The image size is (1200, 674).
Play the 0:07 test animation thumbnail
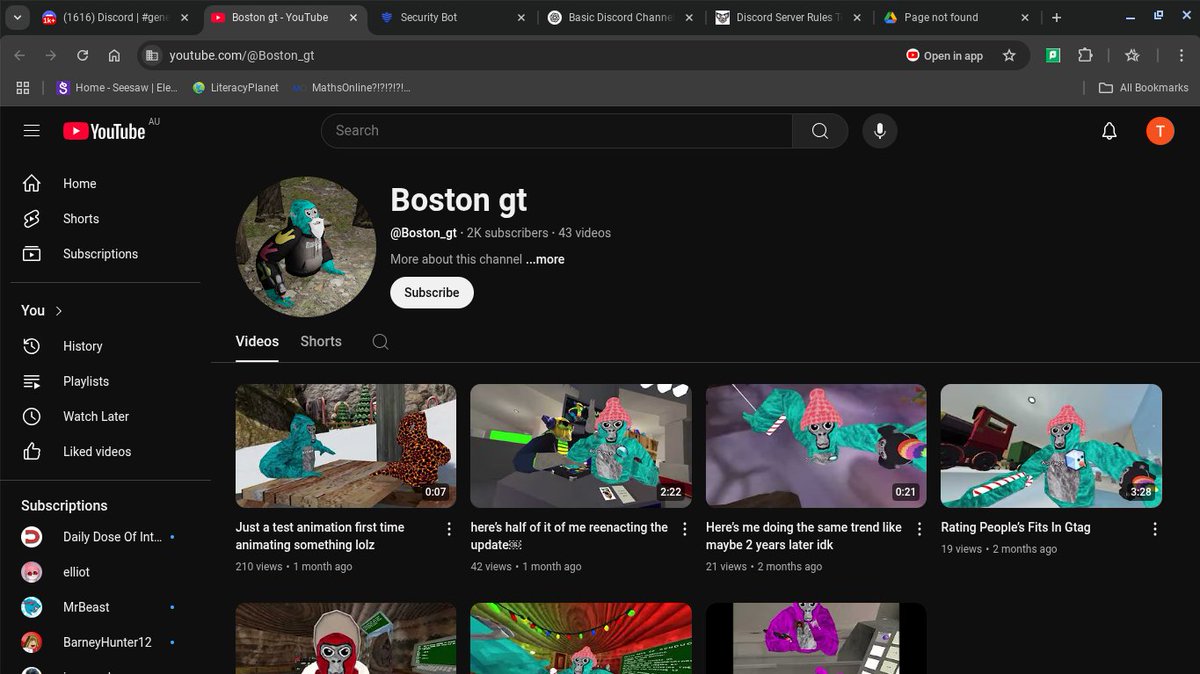coord(346,446)
